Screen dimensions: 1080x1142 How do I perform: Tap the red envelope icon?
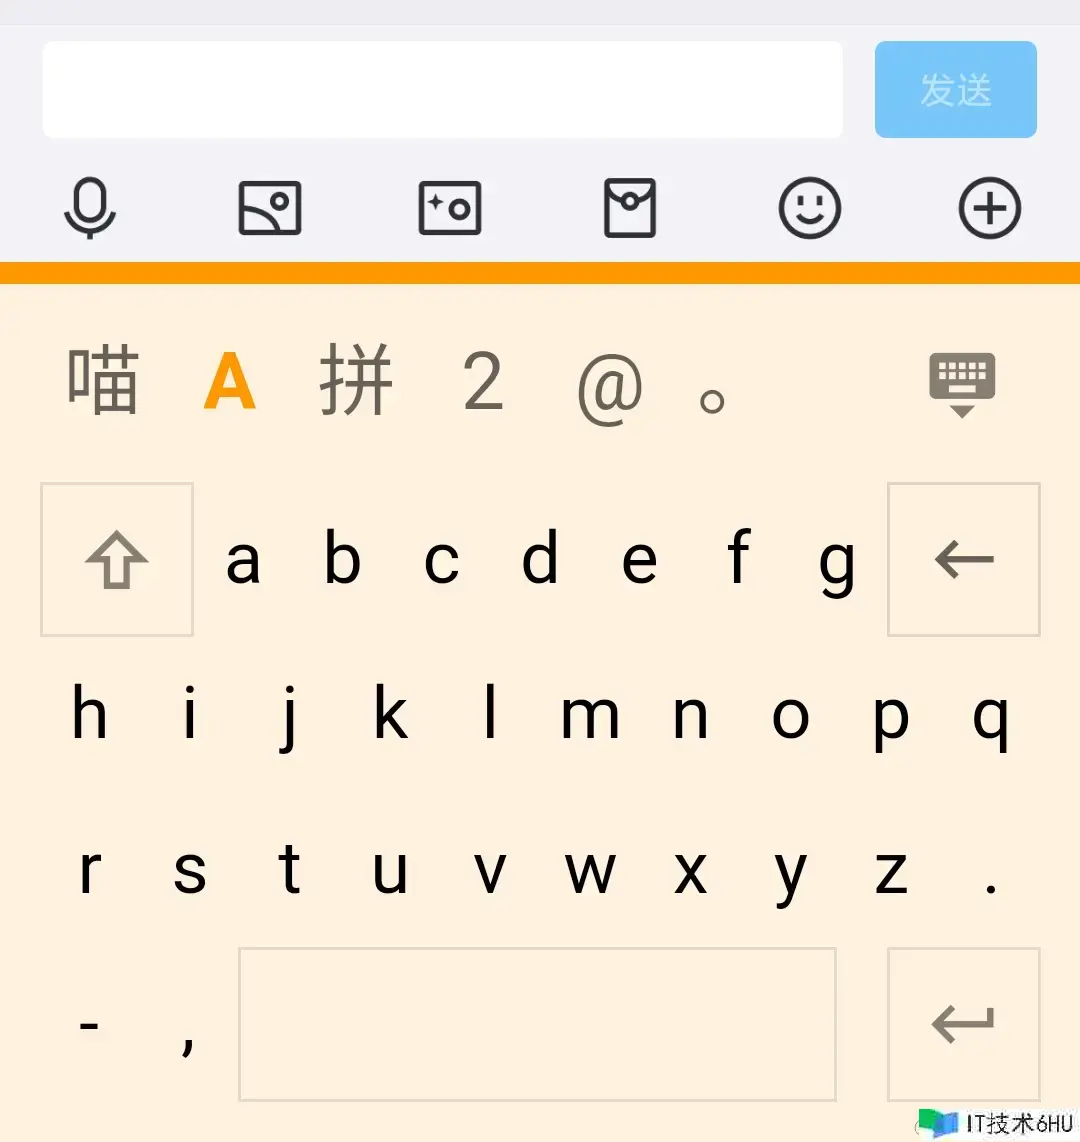pos(630,208)
